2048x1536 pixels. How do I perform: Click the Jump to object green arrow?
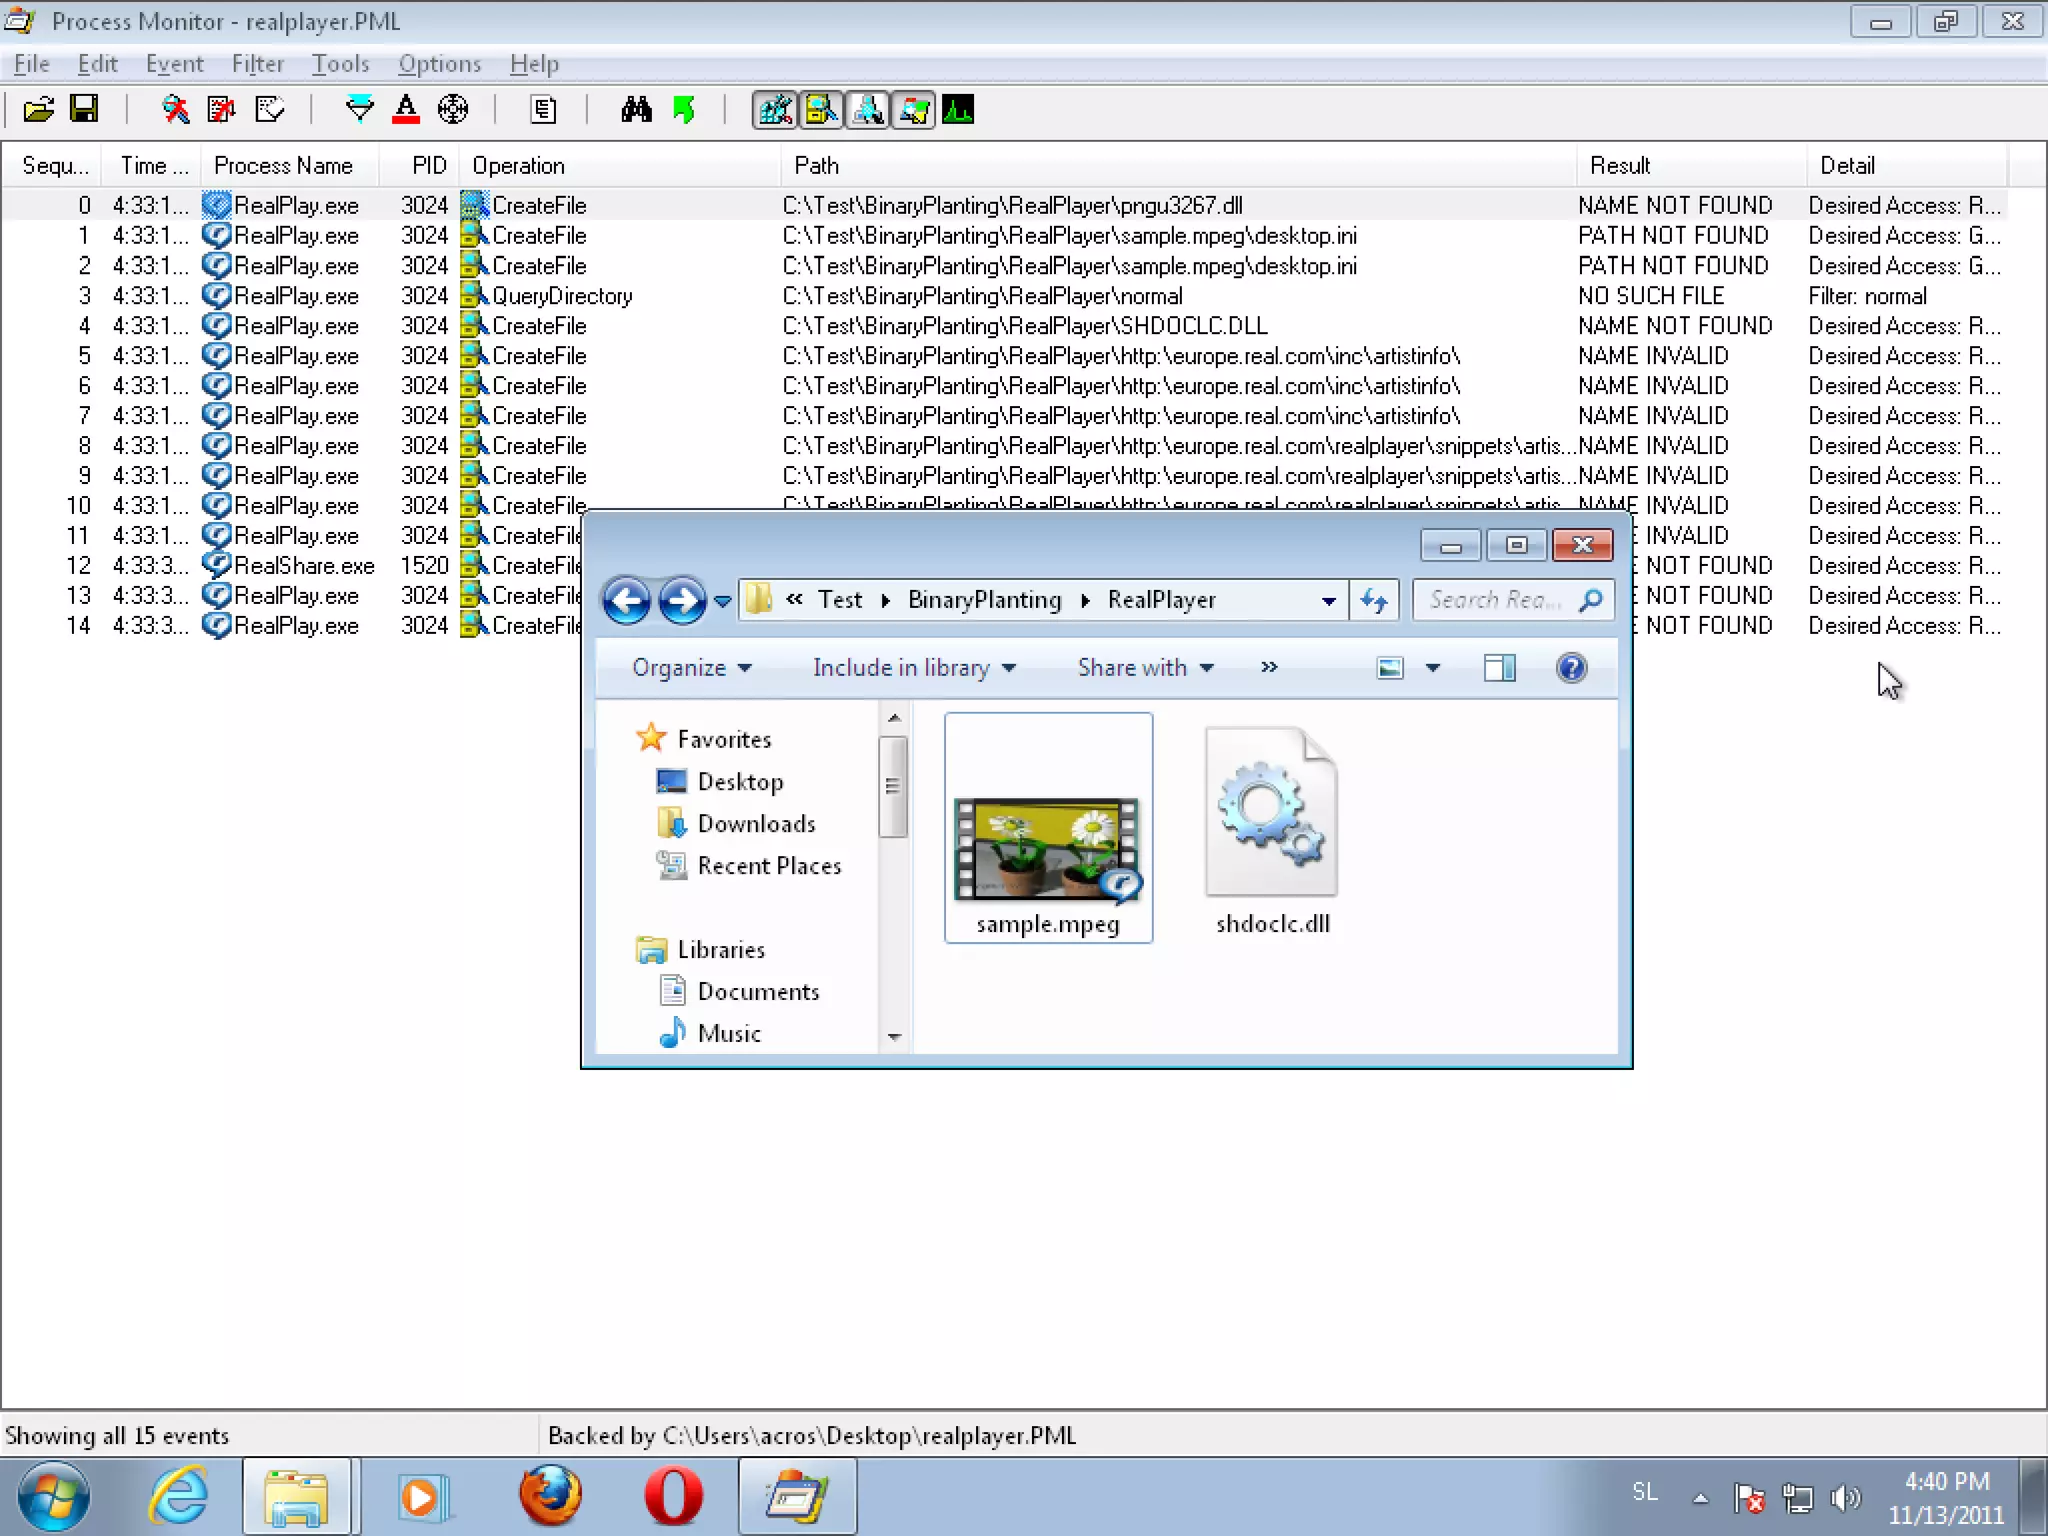pyautogui.click(x=684, y=109)
